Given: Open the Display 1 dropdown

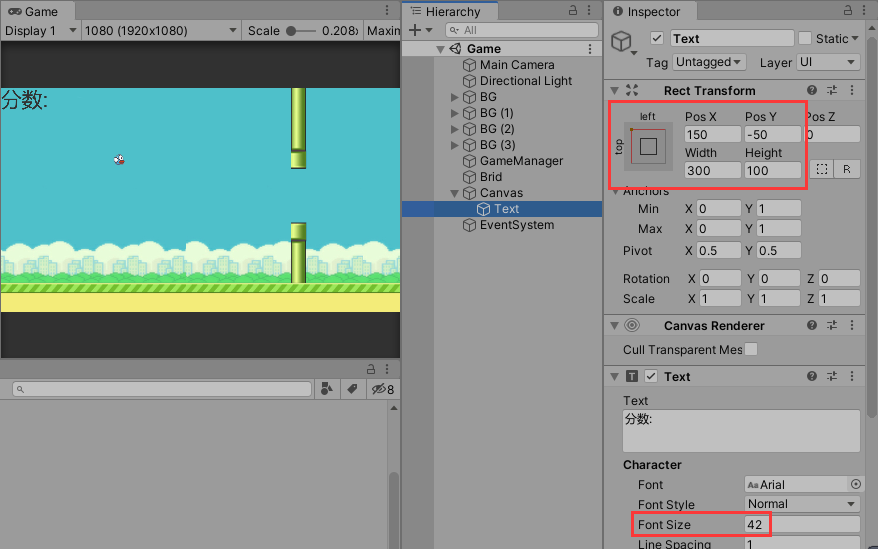Looking at the screenshot, I should [40, 31].
